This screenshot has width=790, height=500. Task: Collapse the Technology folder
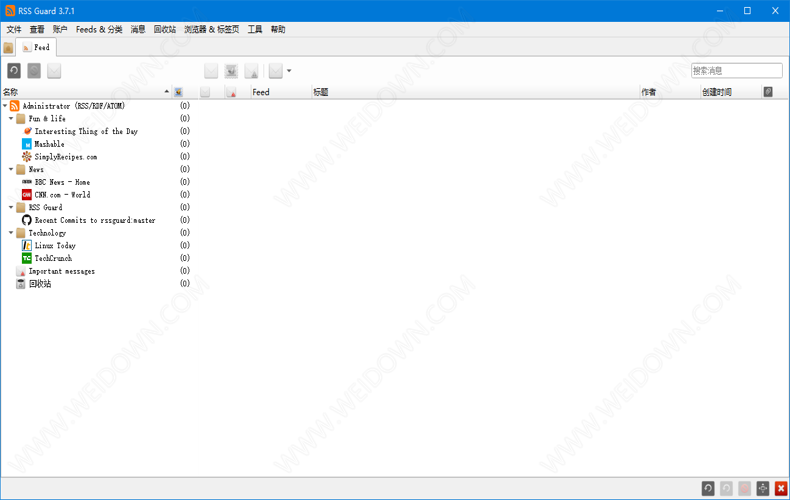click(11, 233)
